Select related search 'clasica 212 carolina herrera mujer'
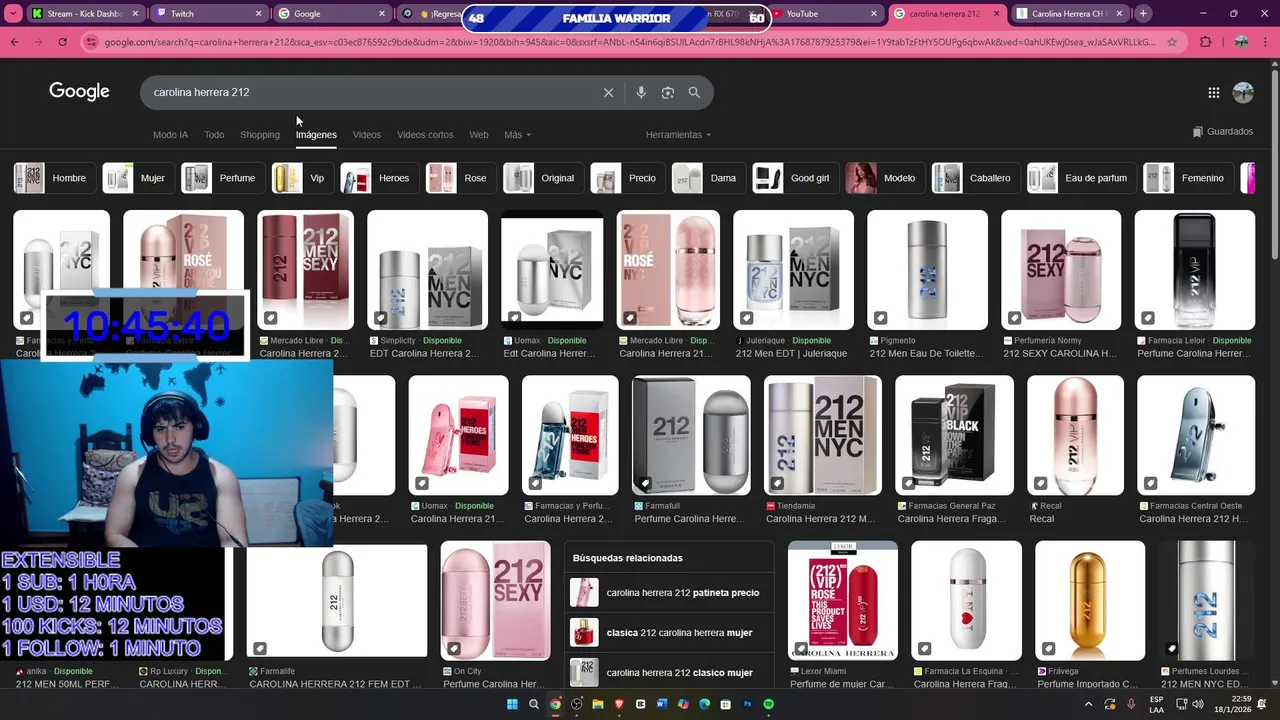This screenshot has width=1280, height=720. click(669, 632)
